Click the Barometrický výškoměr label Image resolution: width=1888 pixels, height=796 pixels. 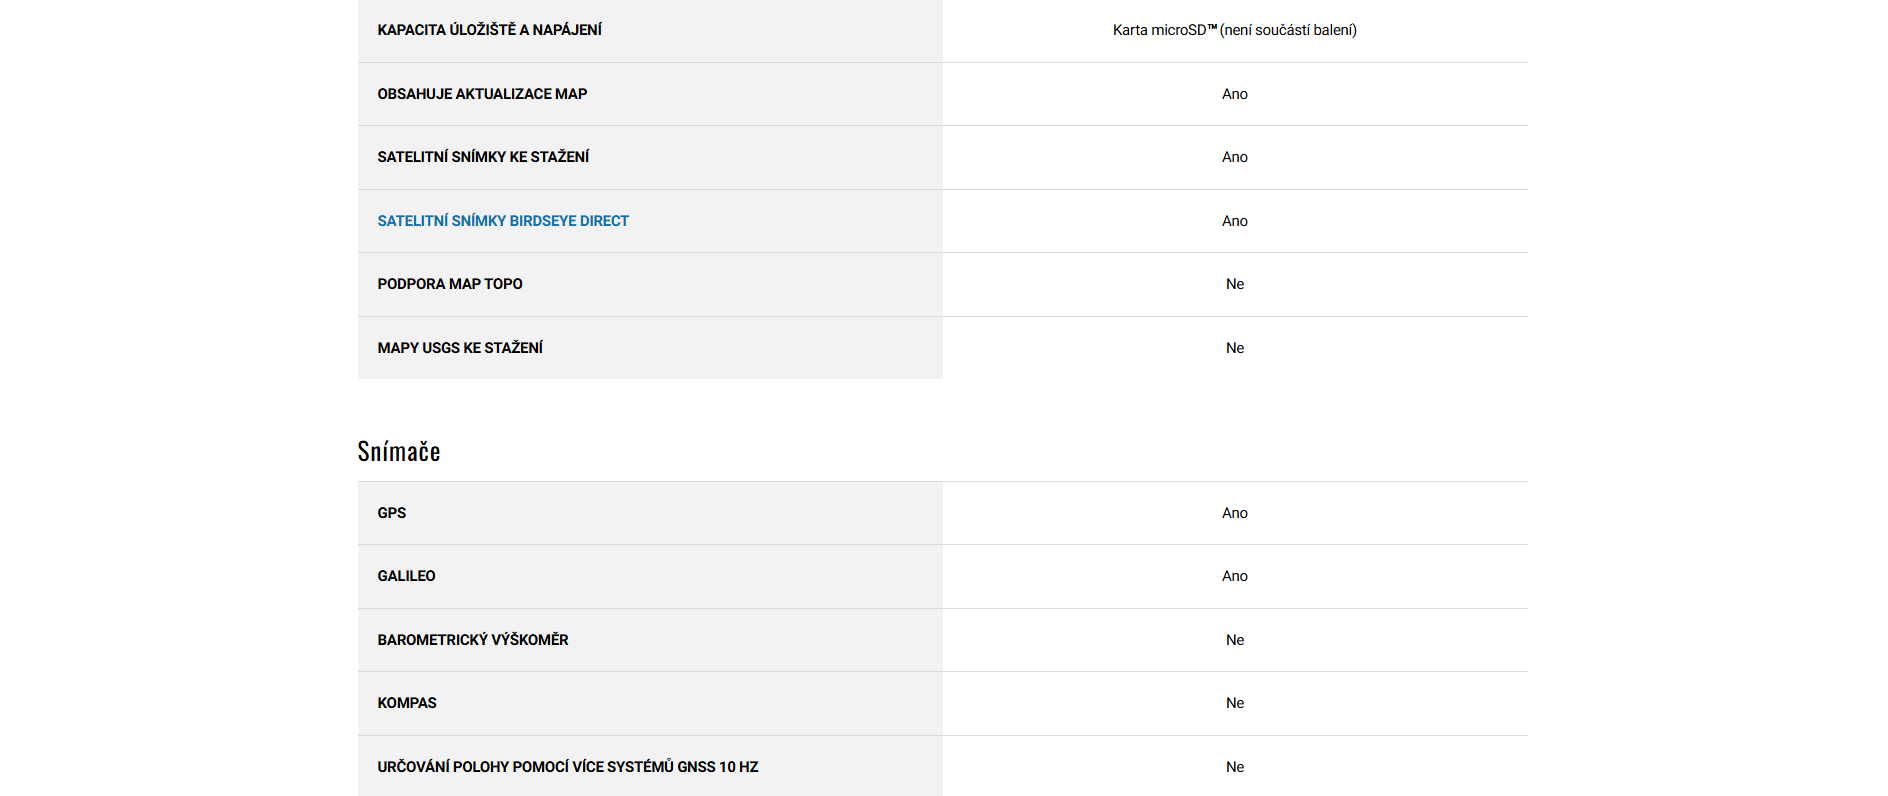[473, 640]
